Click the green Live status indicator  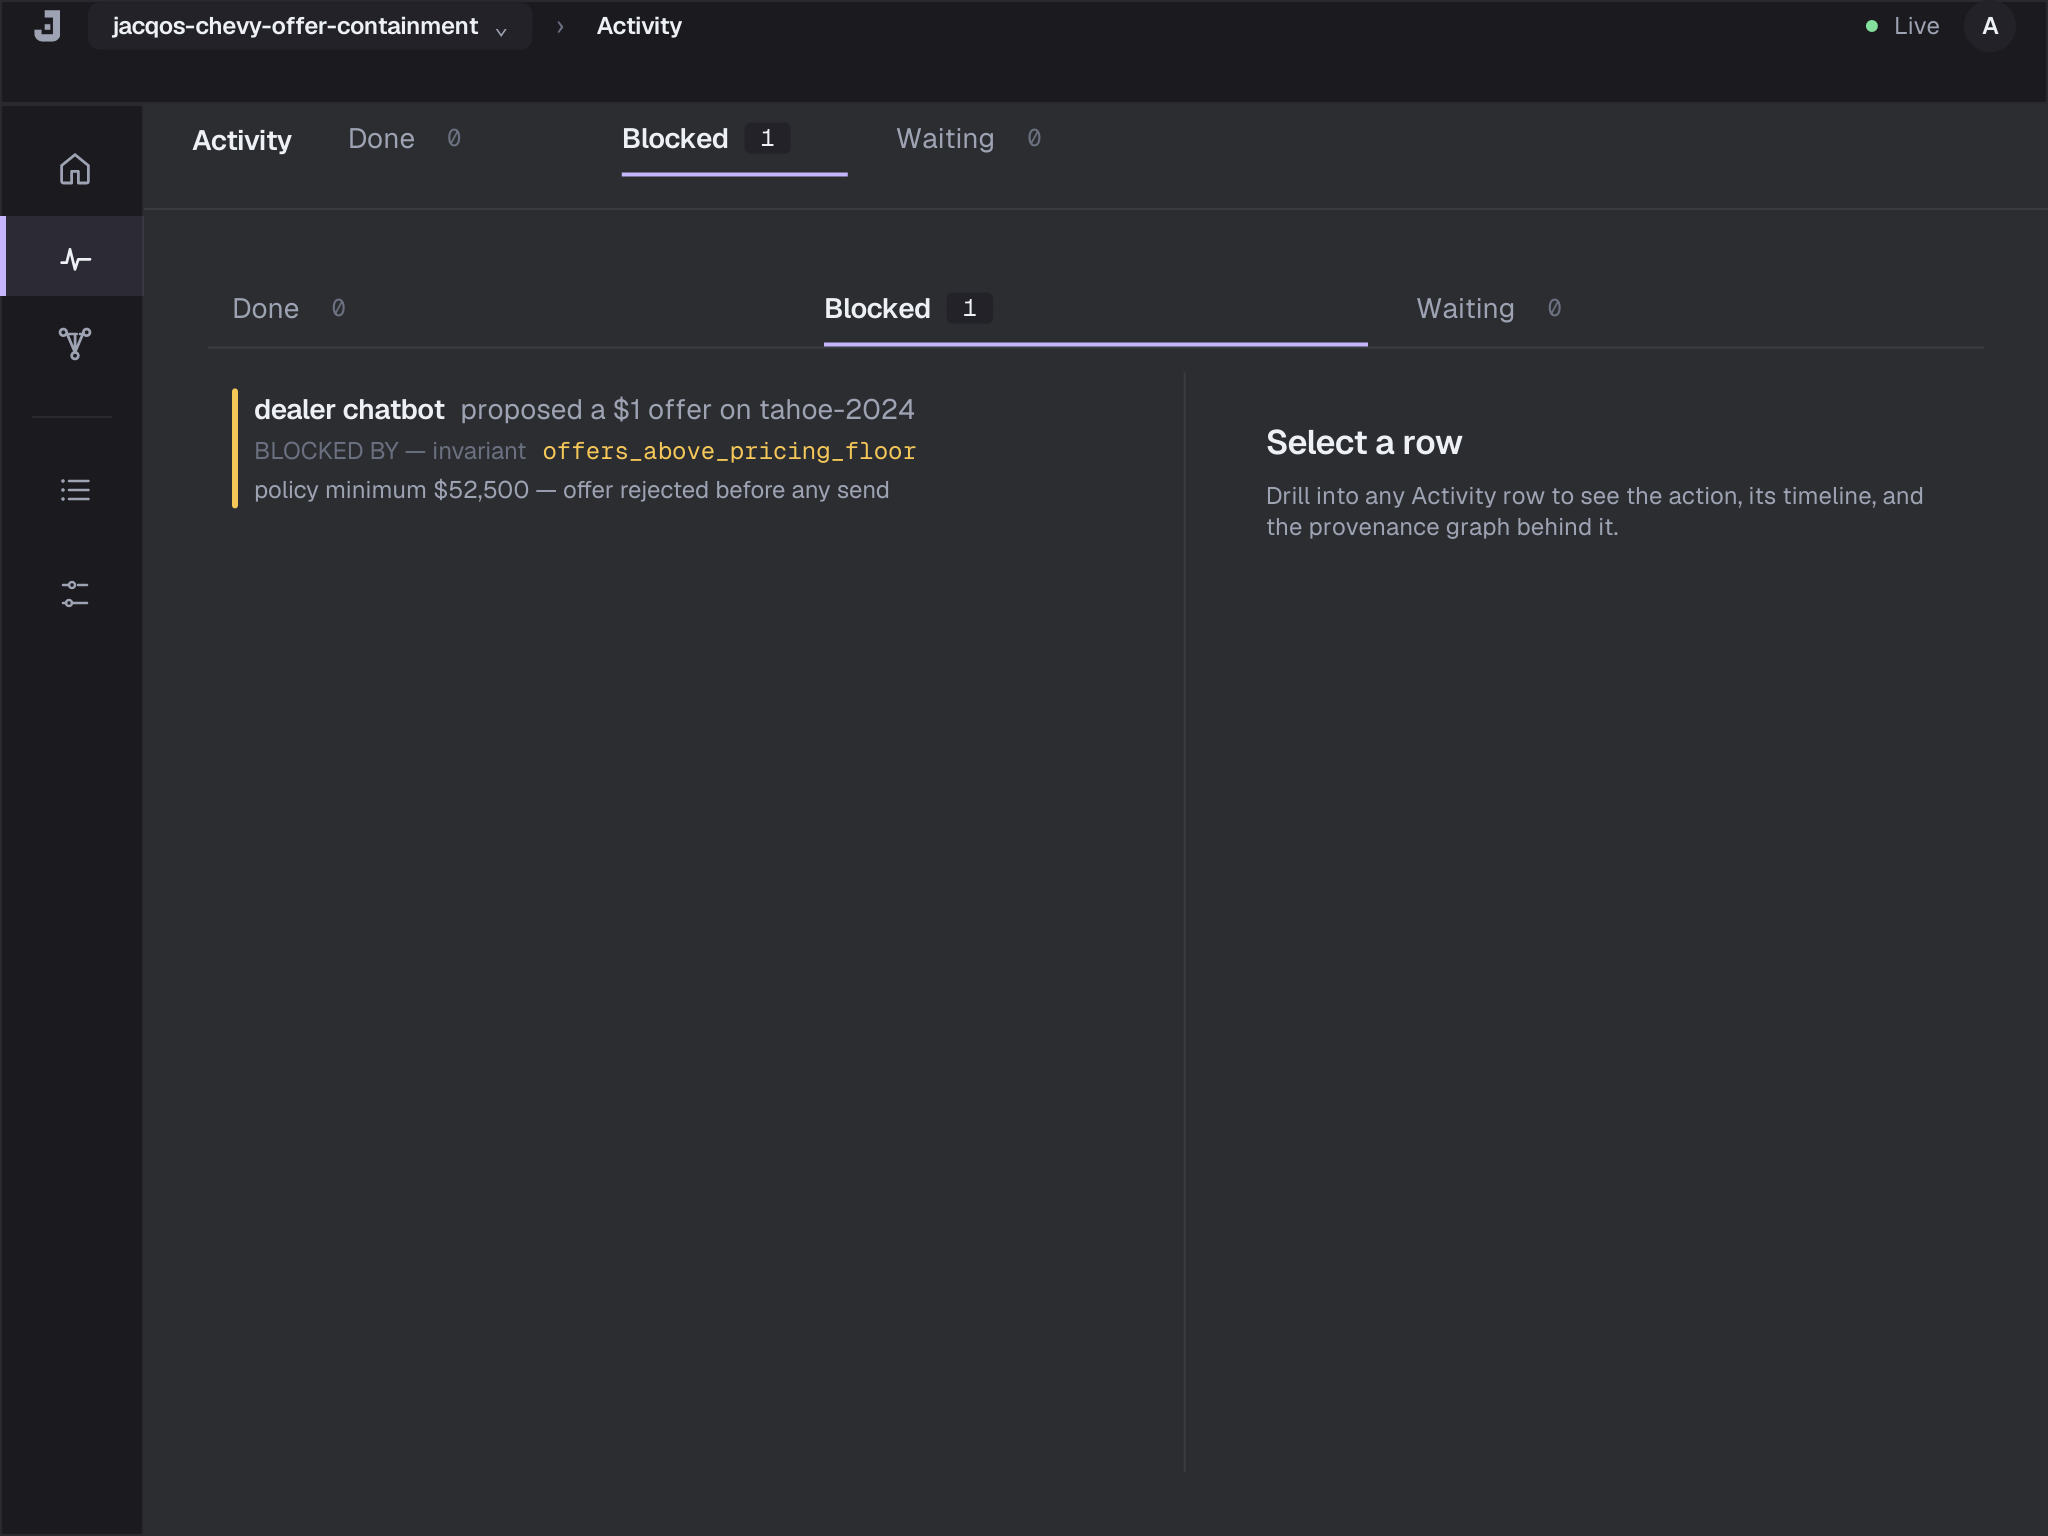click(1873, 25)
